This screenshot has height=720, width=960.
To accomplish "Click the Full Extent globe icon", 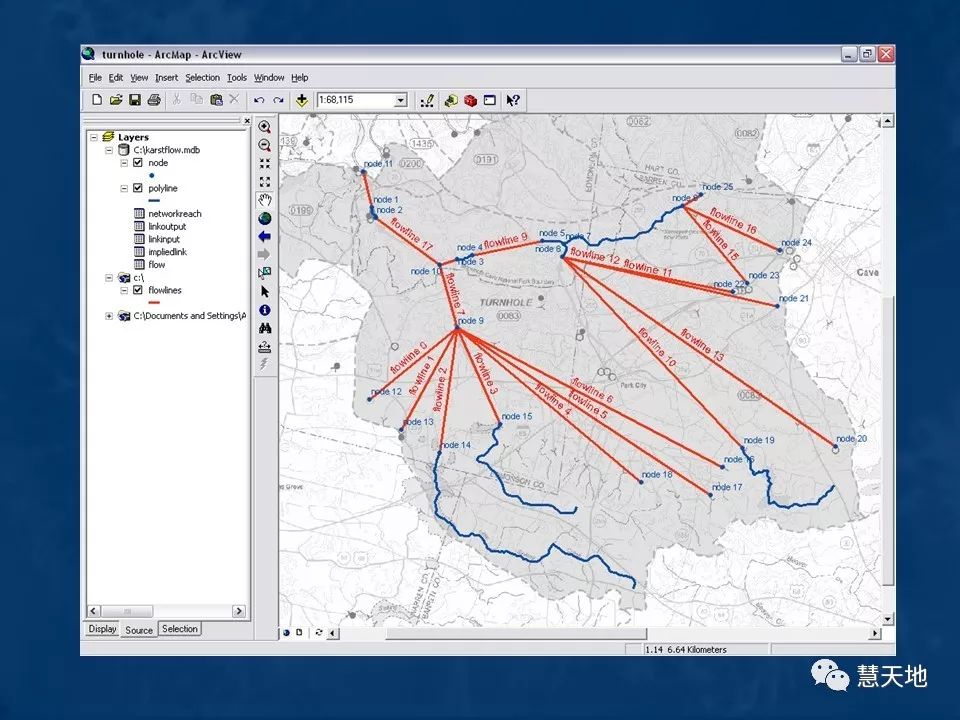I will coord(265,218).
